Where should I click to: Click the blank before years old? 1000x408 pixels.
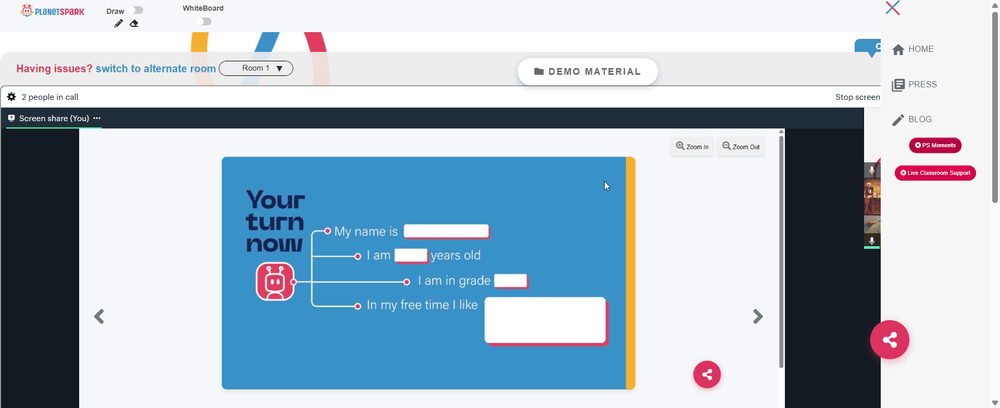411,256
